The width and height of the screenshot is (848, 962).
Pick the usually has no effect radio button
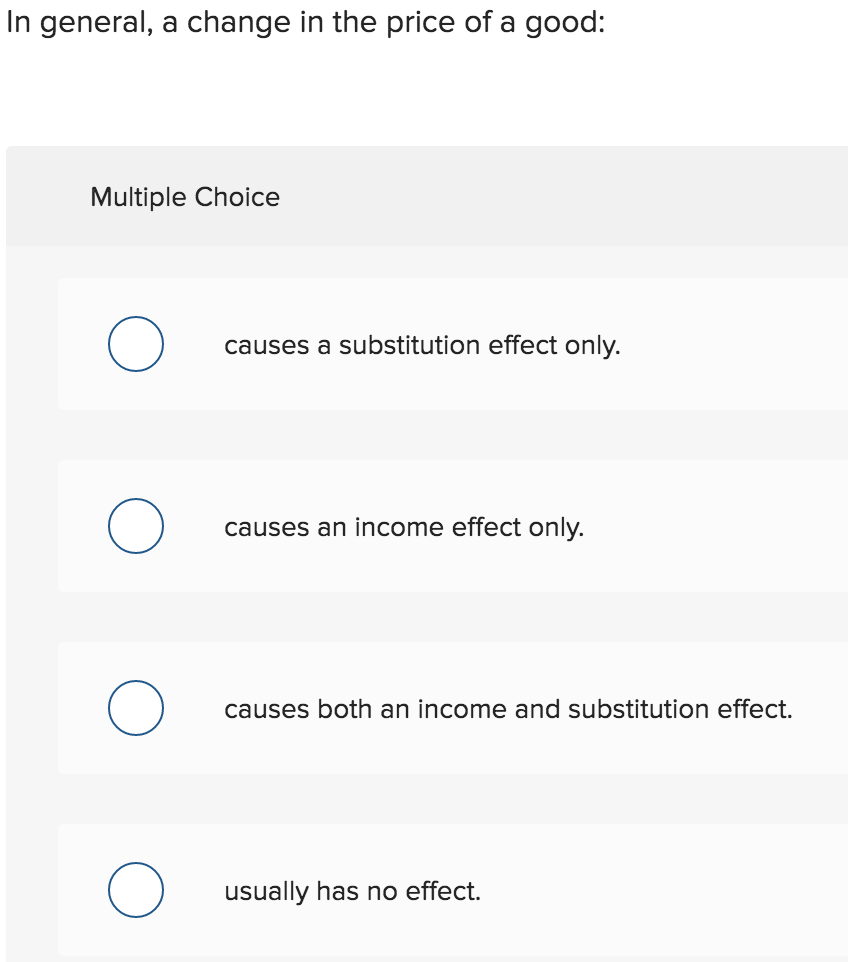tap(136, 890)
